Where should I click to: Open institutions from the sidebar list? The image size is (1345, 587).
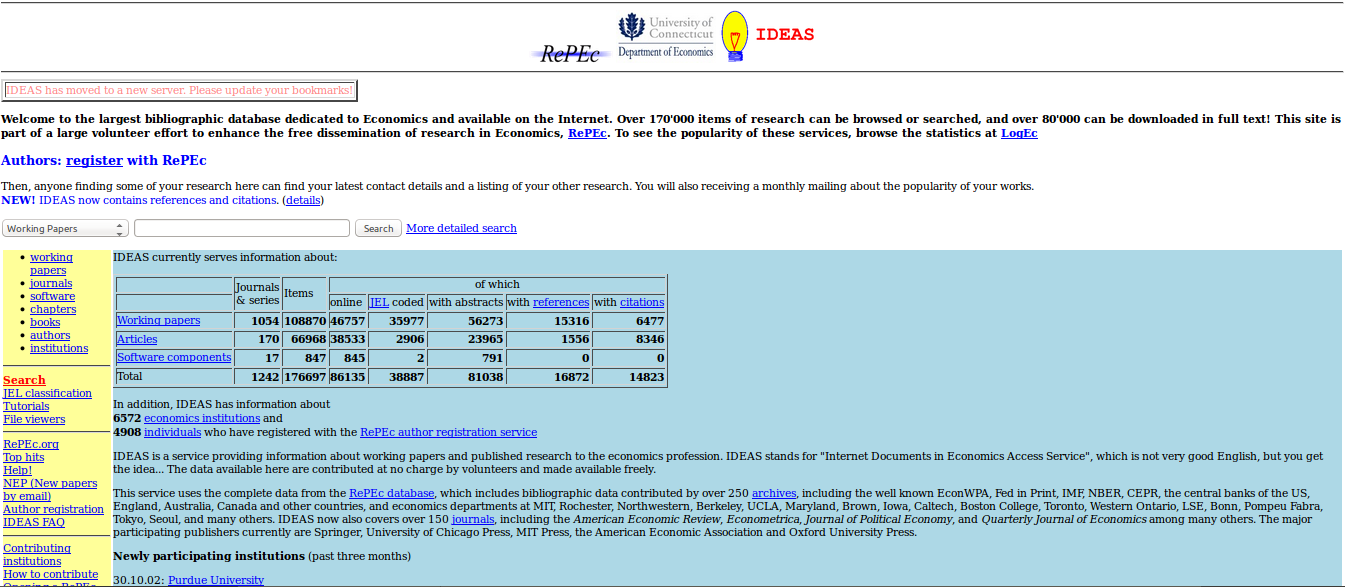click(59, 348)
